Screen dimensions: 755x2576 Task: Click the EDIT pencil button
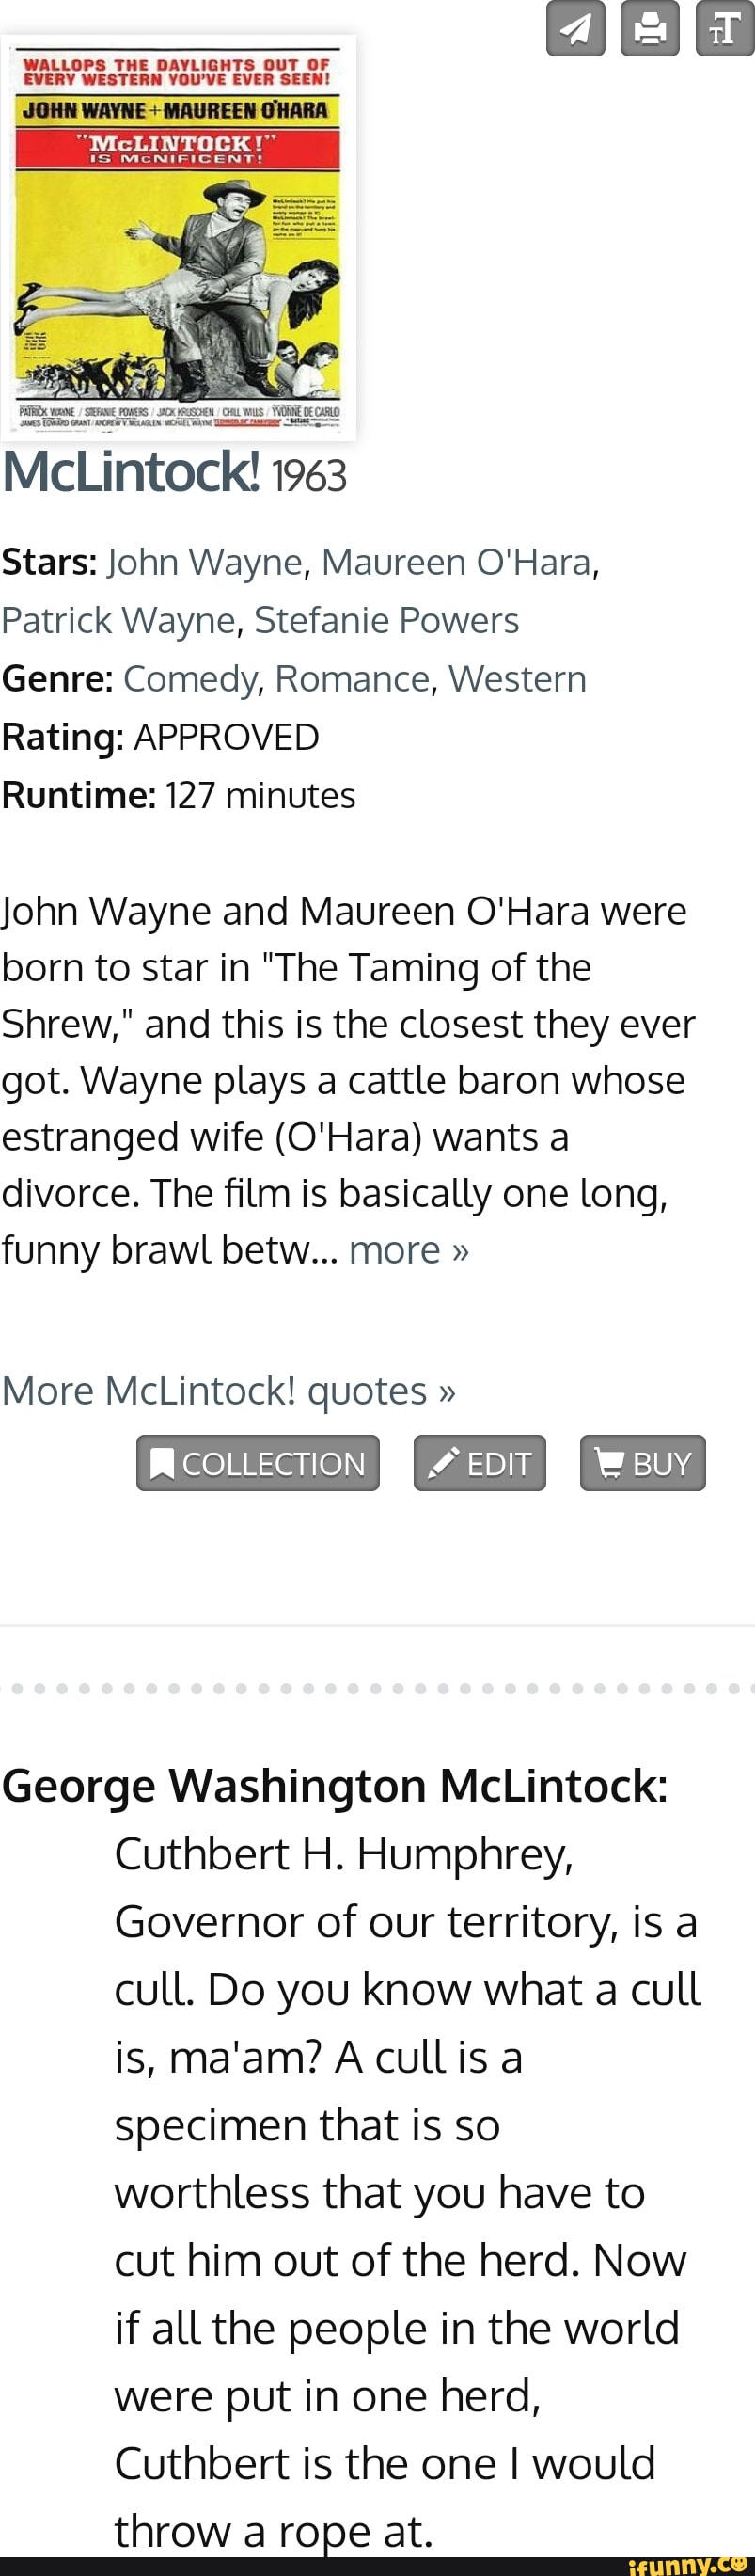pyautogui.click(x=480, y=1463)
